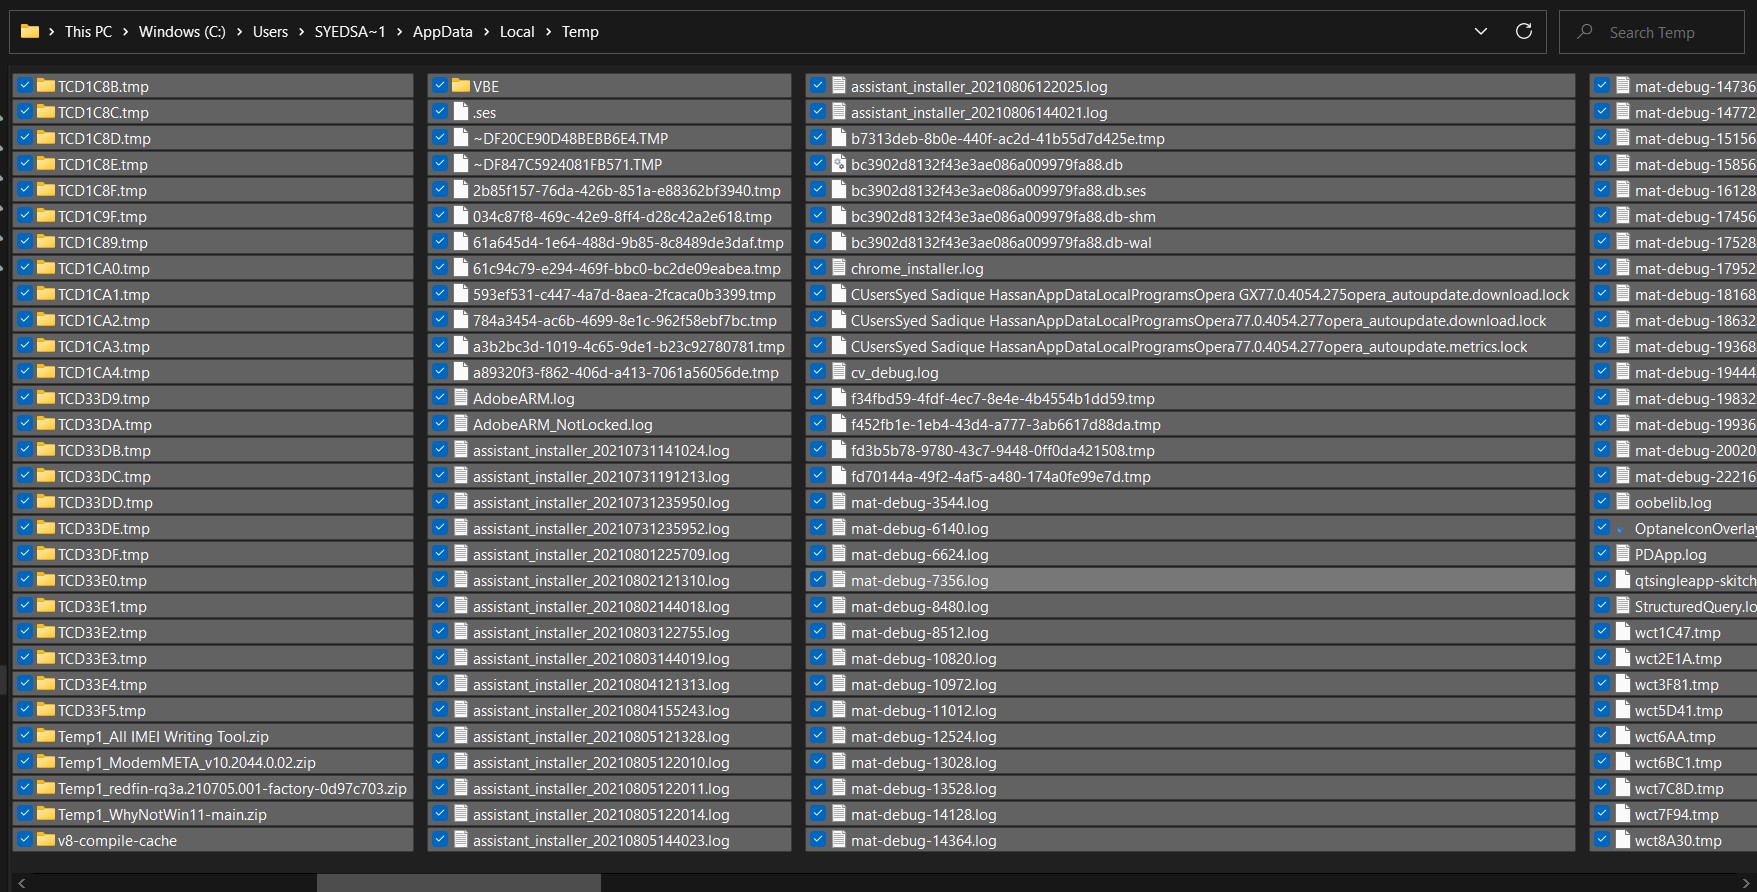The width and height of the screenshot is (1757, 892).
Task: Click the file icon of .ses
Action: pyautogui.click(x=461, y=112)
